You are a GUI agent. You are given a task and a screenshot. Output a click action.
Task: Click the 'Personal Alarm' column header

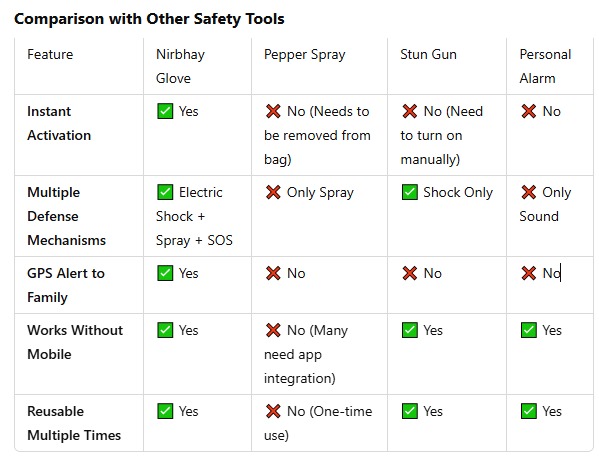(545, 66)
